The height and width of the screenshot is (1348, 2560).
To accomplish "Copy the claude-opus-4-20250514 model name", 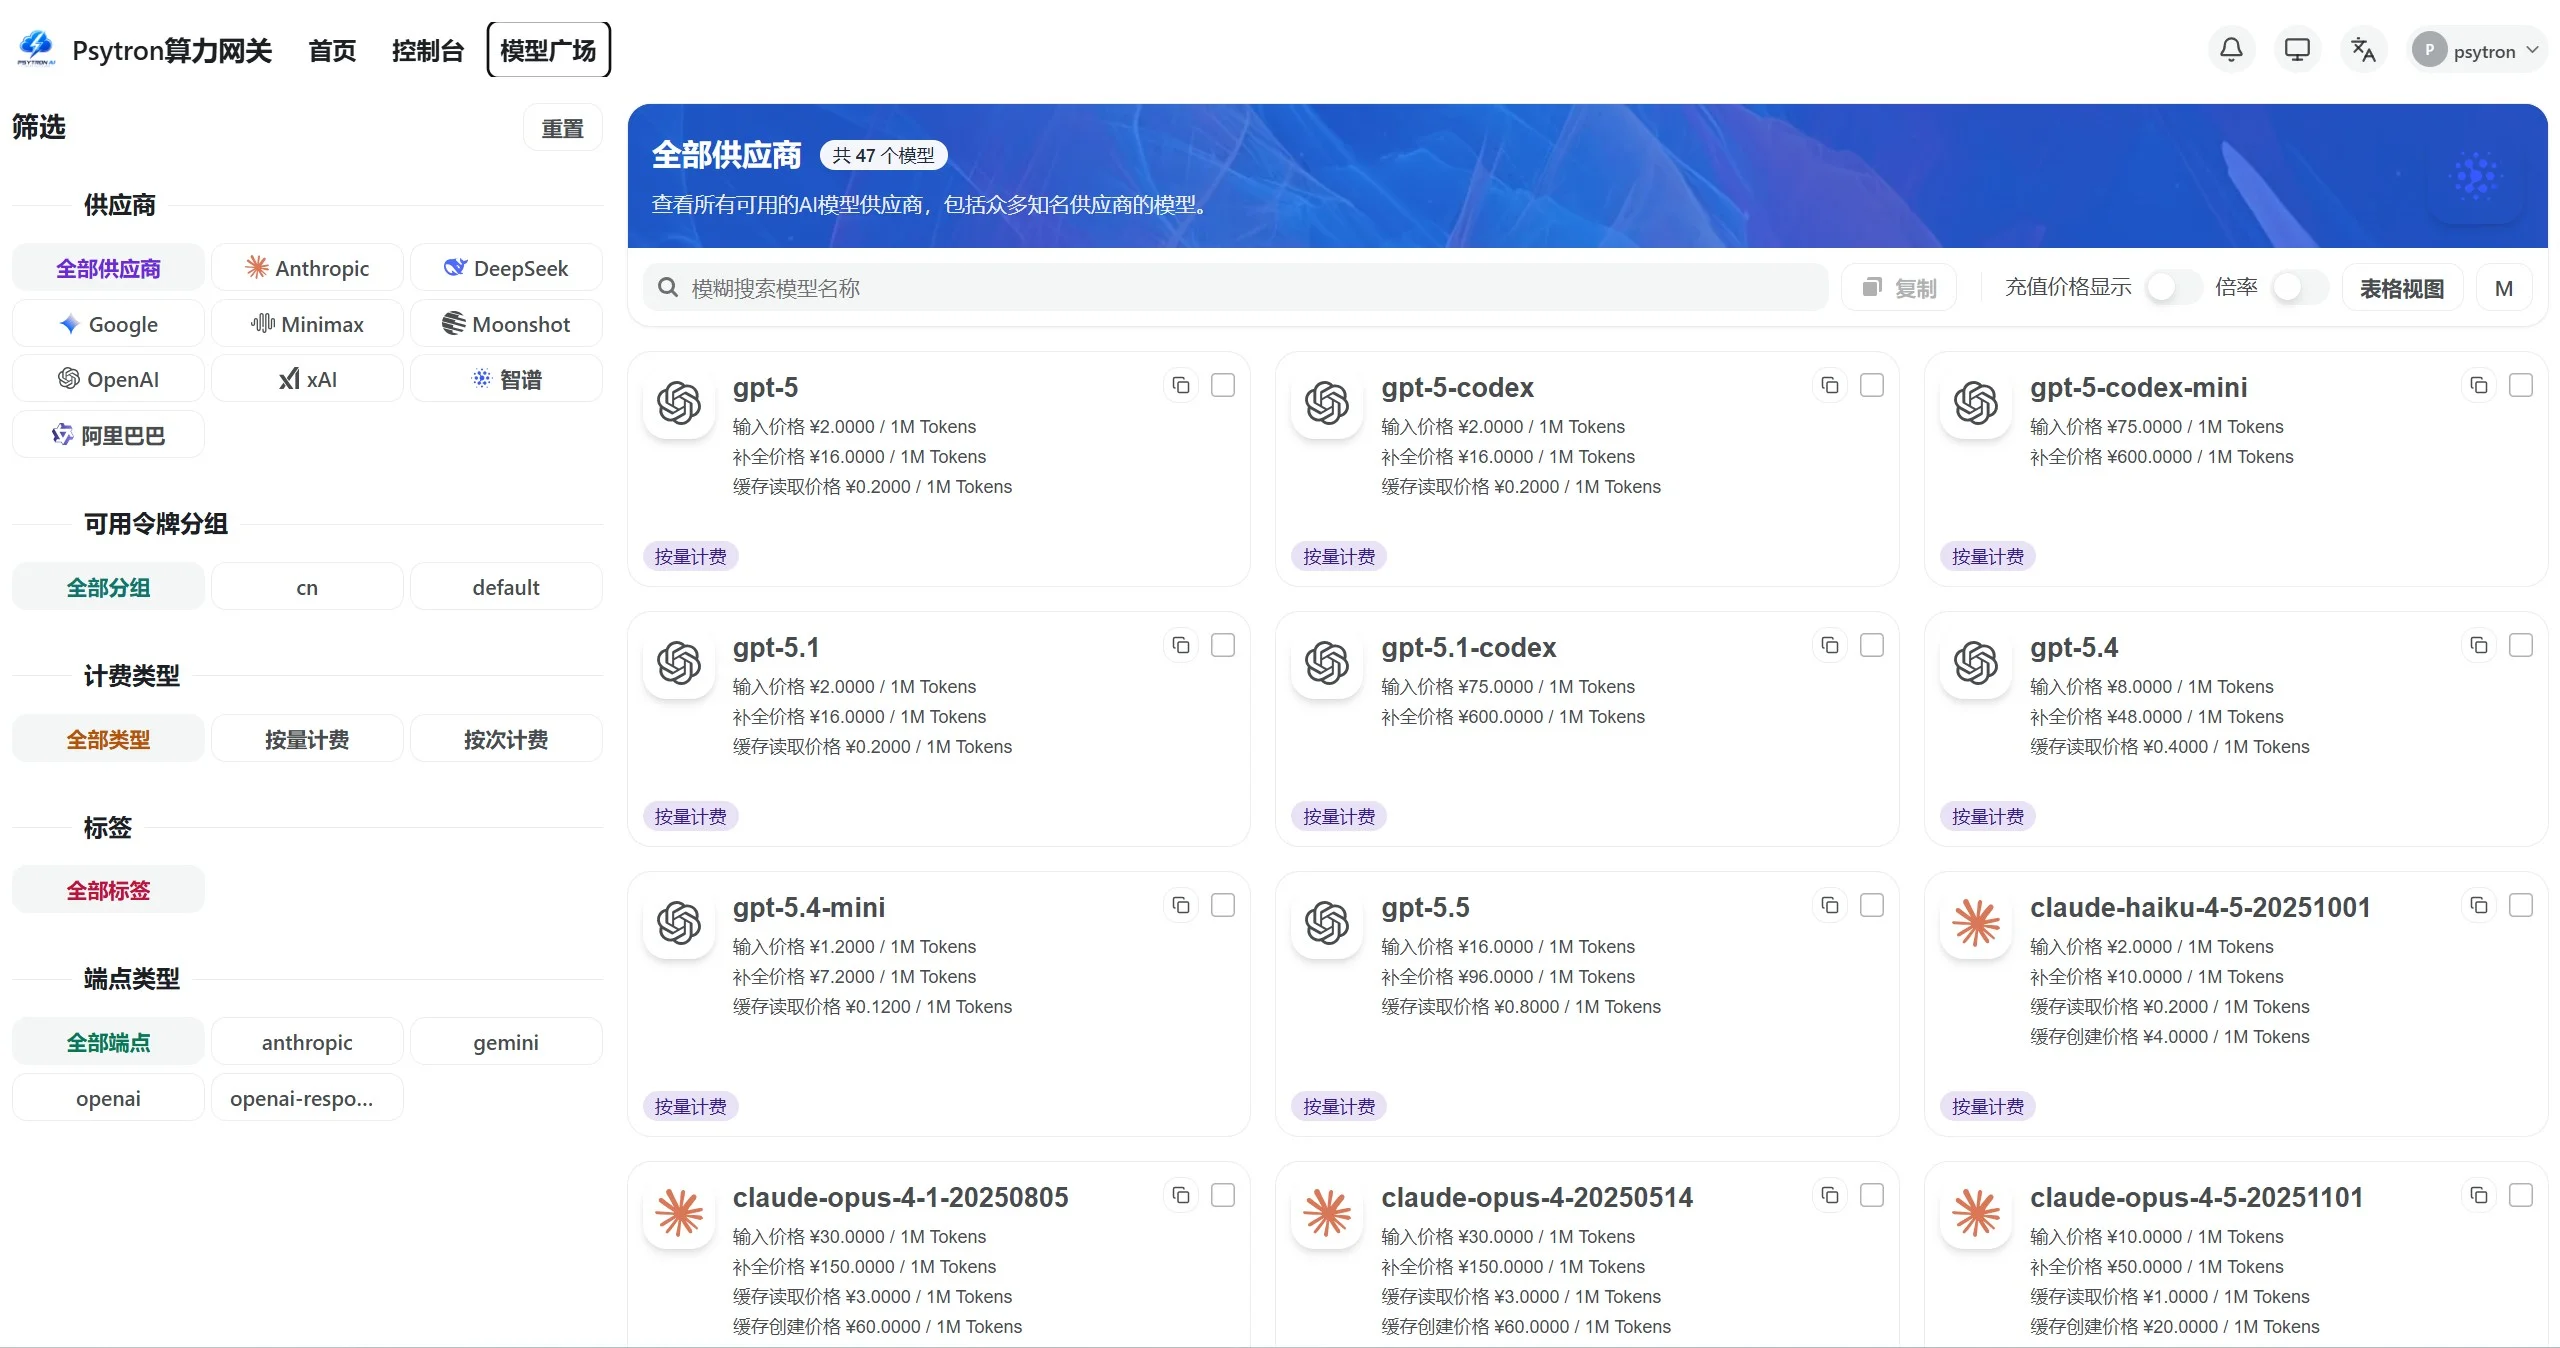I will coord(1830,1195).
